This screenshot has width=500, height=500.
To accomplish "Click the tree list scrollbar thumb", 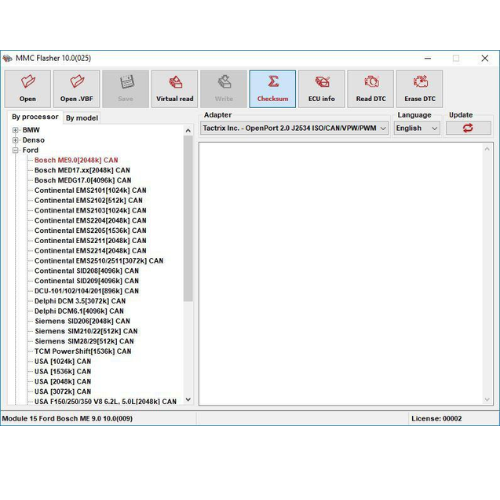I will [188, 218].
